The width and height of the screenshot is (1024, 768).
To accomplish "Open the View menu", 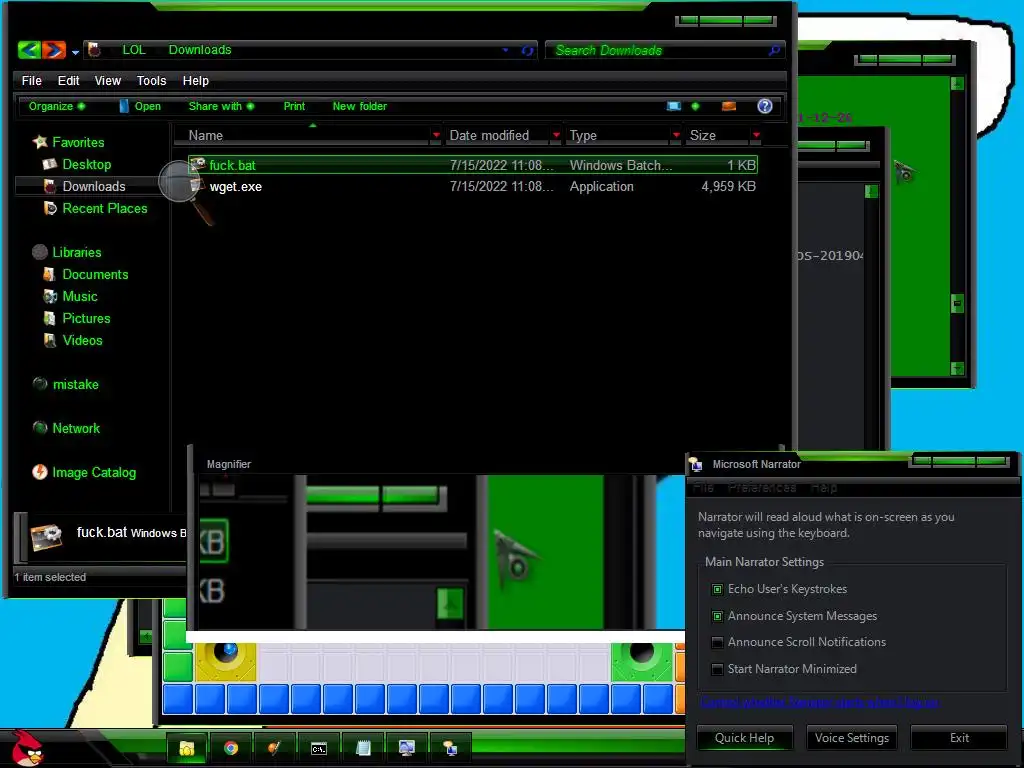I will (x=108, y=80).
